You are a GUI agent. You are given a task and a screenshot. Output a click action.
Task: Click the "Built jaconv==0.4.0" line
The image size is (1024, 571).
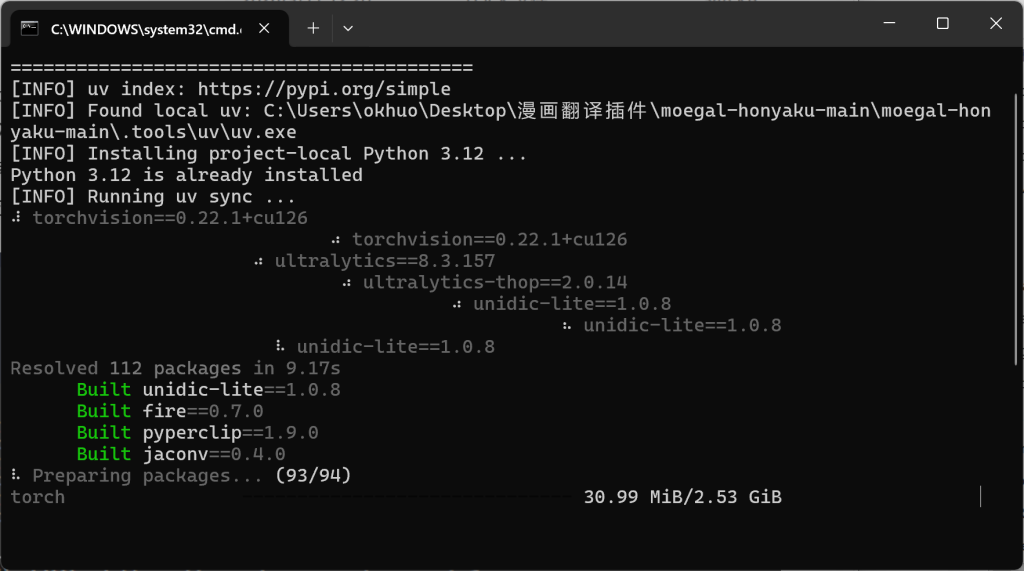[x=181, y=454]
